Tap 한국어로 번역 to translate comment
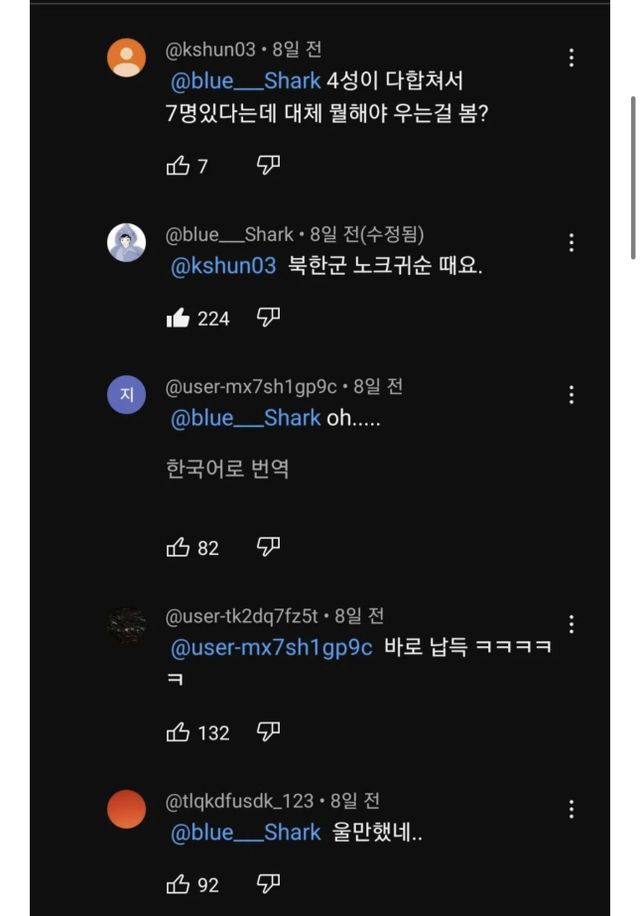Screen dimensions: 640x916 click(x=227, y=468)
